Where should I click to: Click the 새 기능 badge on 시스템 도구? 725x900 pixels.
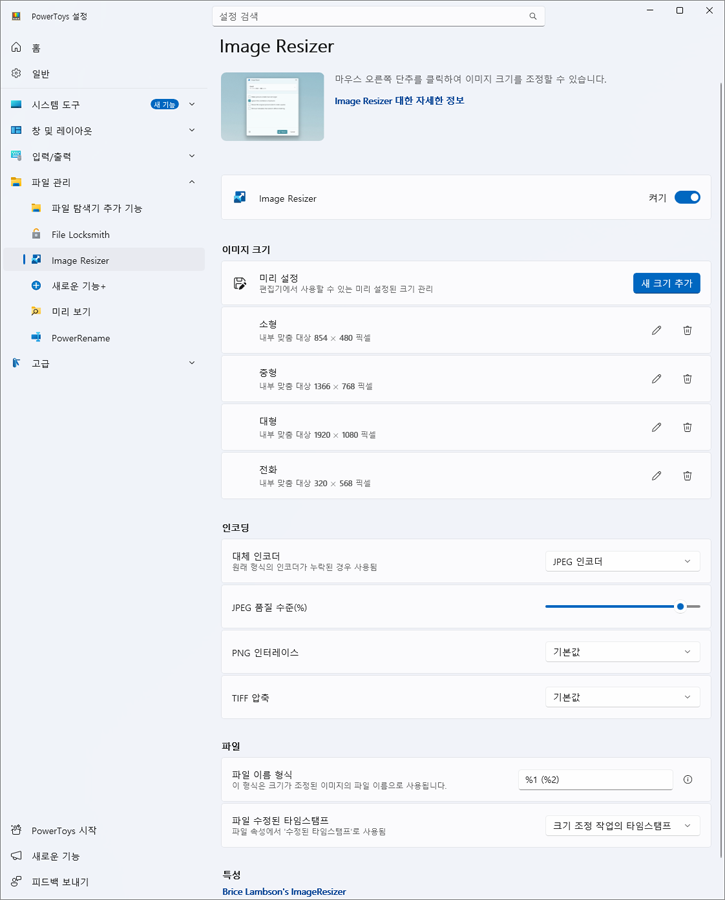pyautogui.click(x=165, y=104)
